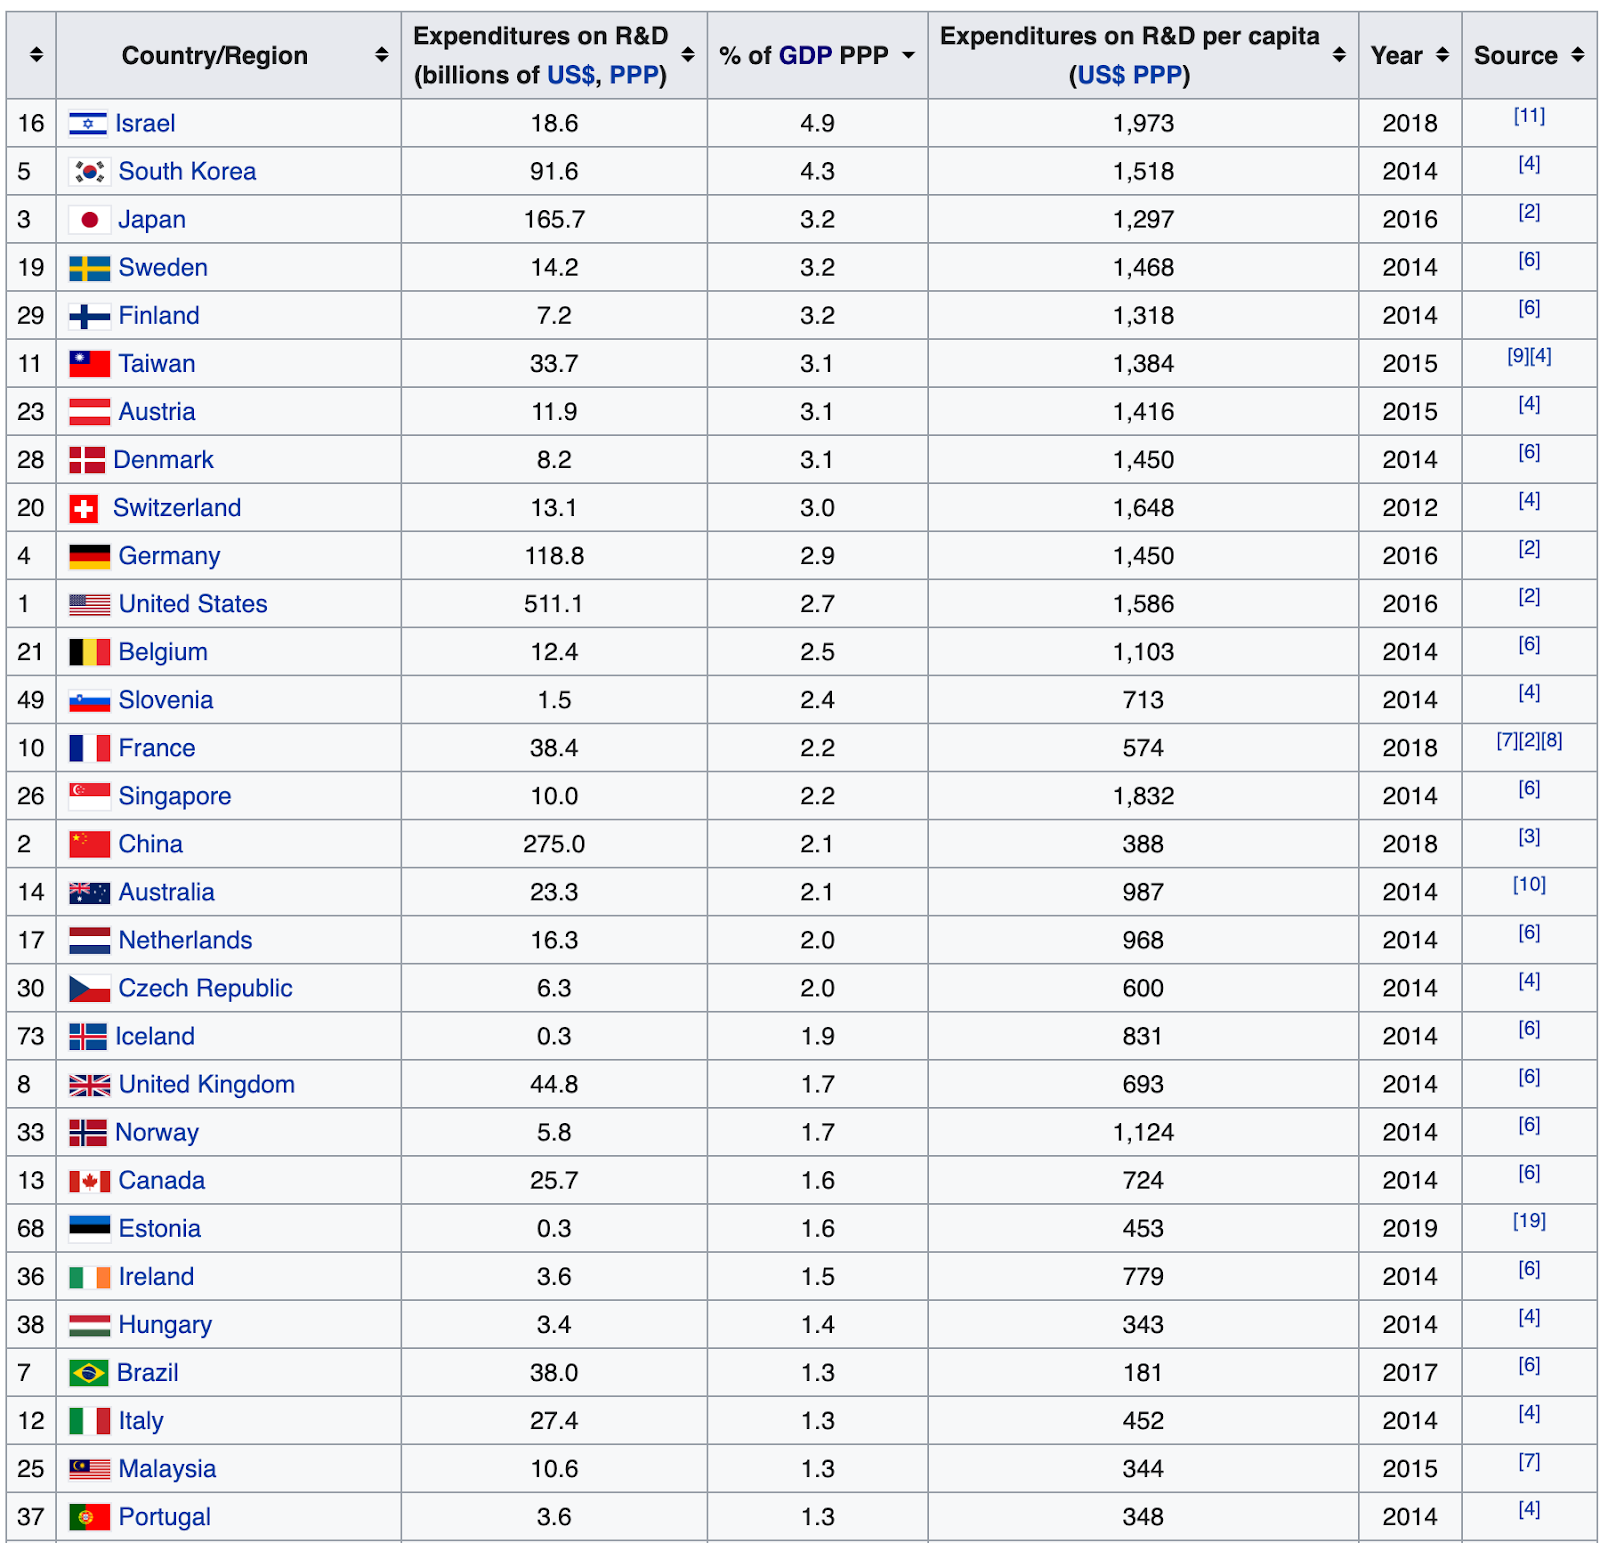Open the Malaysia country link

point(167,1469)
